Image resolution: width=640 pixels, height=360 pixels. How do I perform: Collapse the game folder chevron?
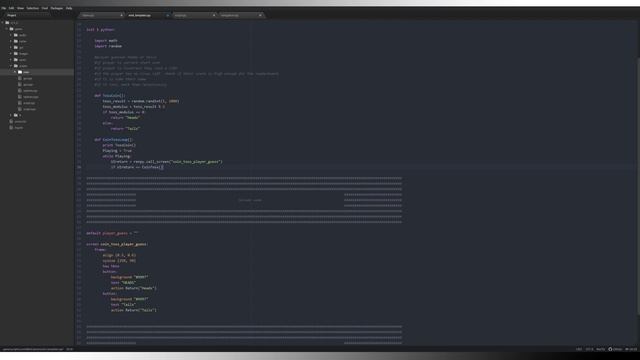click(7, 29)
